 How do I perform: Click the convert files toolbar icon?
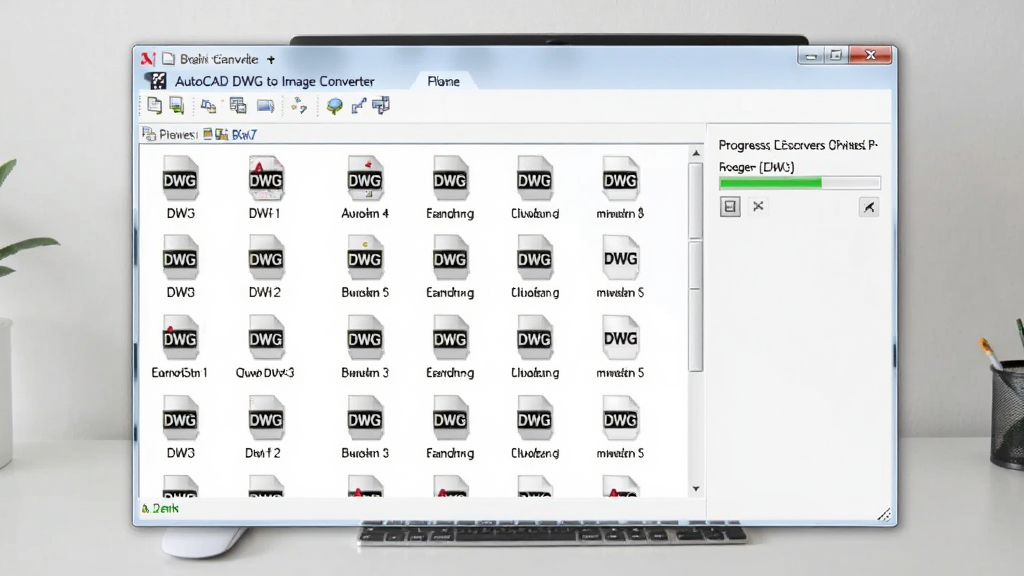(x=208, y=106)
